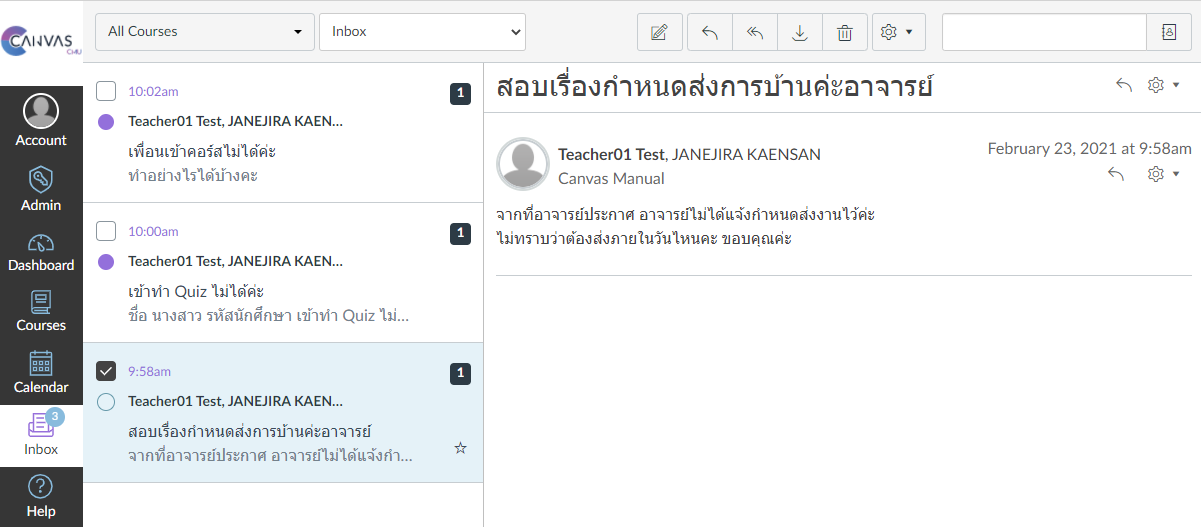
Task: Star the 9:58am conversation
Action: [460, 449]
